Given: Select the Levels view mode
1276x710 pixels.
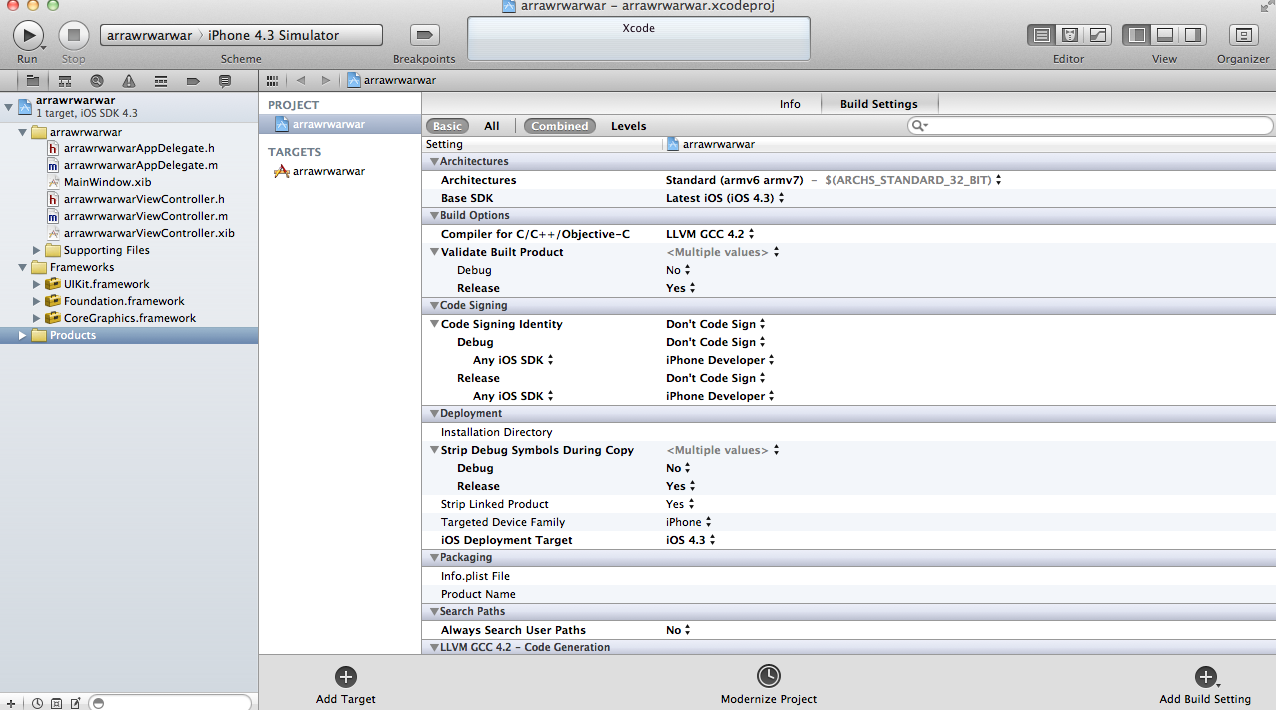Looking at the screenshot, I should 629,126.
